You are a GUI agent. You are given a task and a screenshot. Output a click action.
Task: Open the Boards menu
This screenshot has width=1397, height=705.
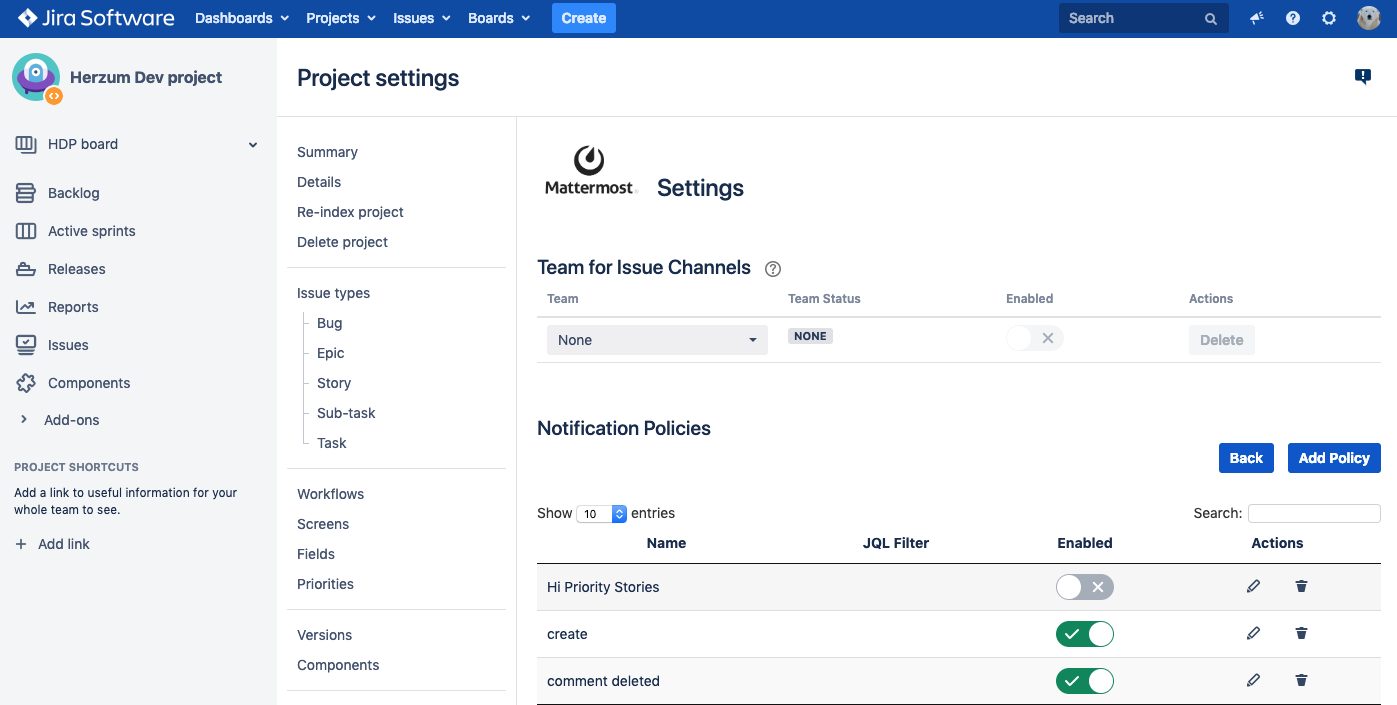[x=498, y=18]
